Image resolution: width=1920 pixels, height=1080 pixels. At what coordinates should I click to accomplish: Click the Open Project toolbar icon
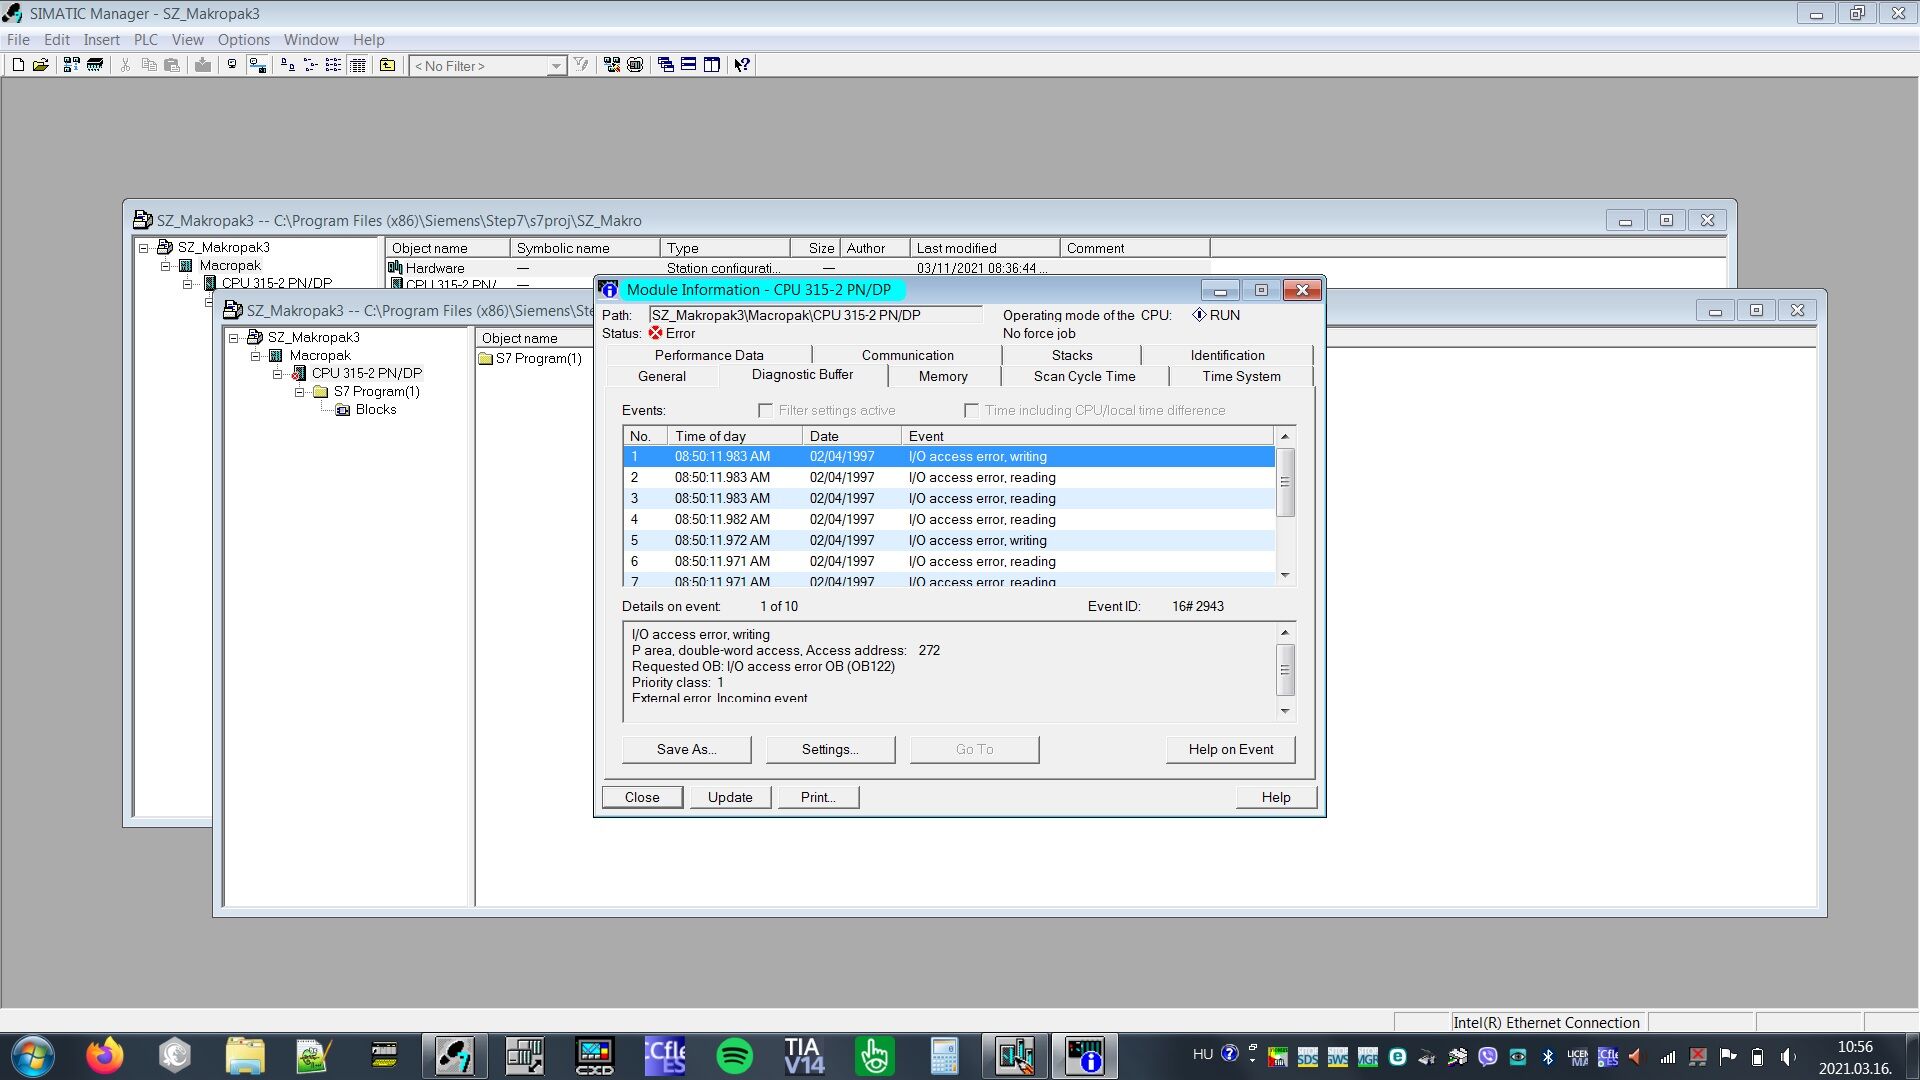click(41, 65)
